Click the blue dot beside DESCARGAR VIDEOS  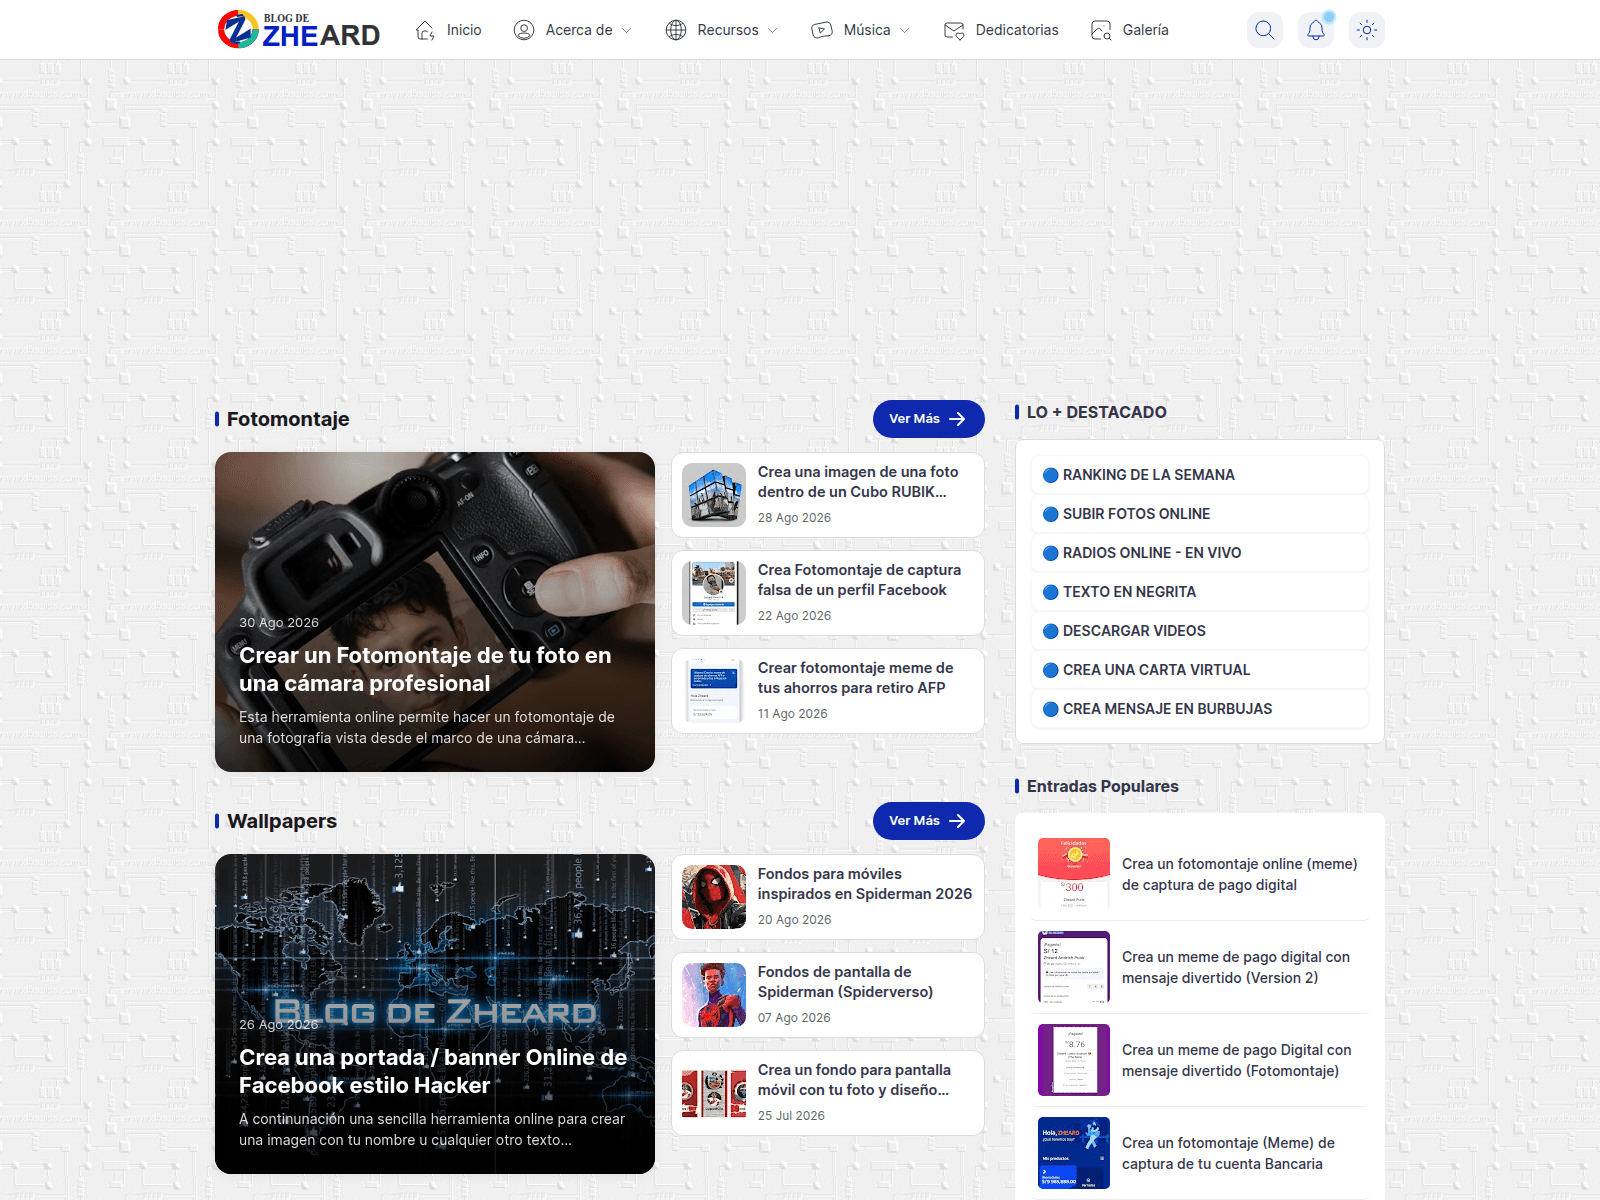pos(1050,631)
